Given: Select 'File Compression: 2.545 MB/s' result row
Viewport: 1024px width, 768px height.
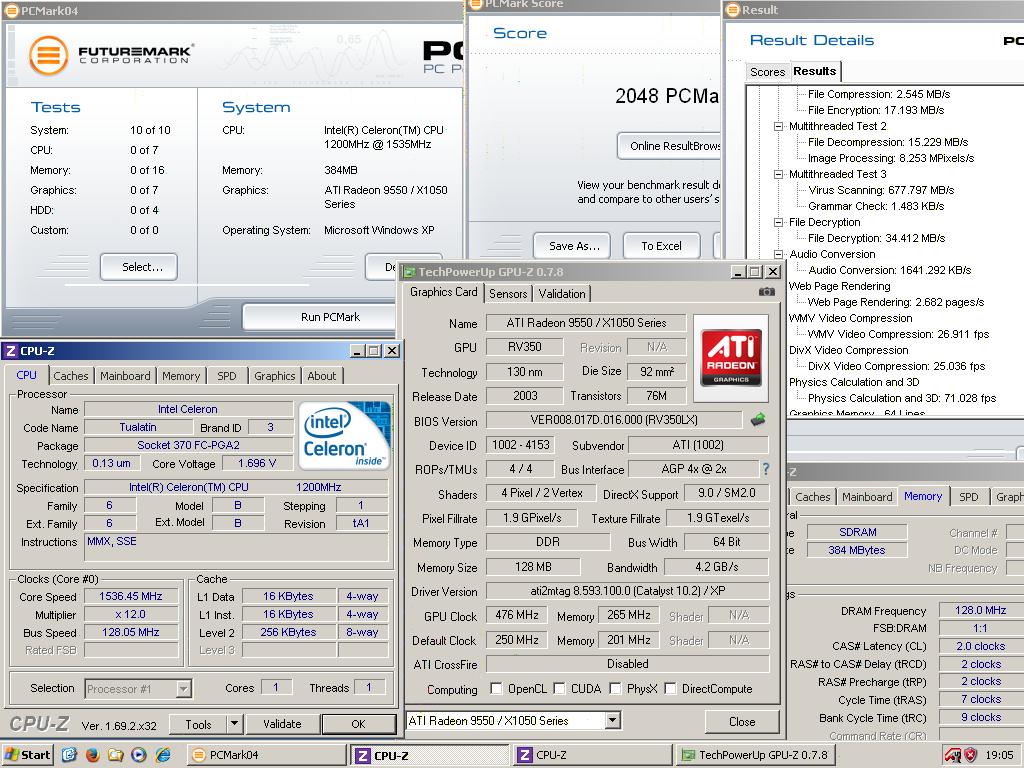Looking at the screenshot, I should pos(878,94).
